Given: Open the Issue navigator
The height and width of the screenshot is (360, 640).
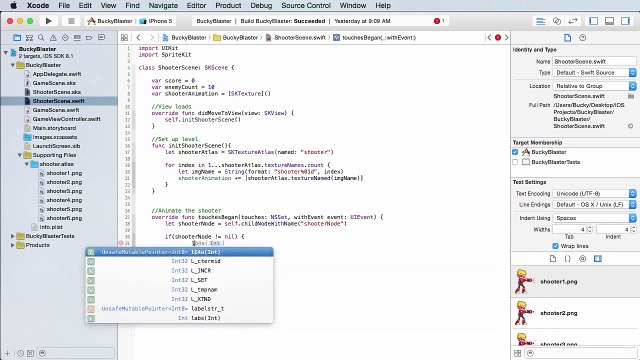Looking at the screenshot, I should (x=53, y=38).
